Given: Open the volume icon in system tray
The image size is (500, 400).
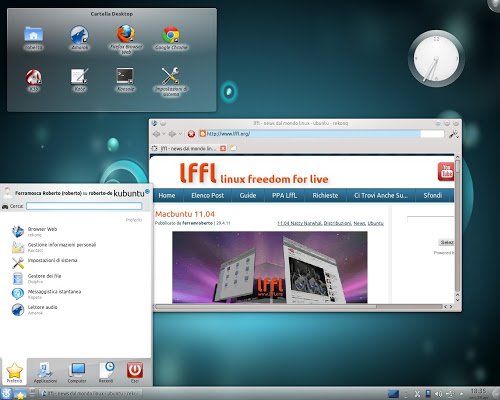Looking at the screenshot, I should (438, 394).
